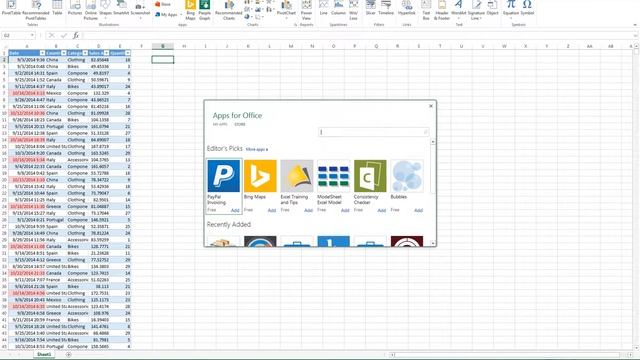This screenshot has height=360, width=640.
Task: Insert a Timeline filter
Action: pyautogui.click(x=386, y=8)
